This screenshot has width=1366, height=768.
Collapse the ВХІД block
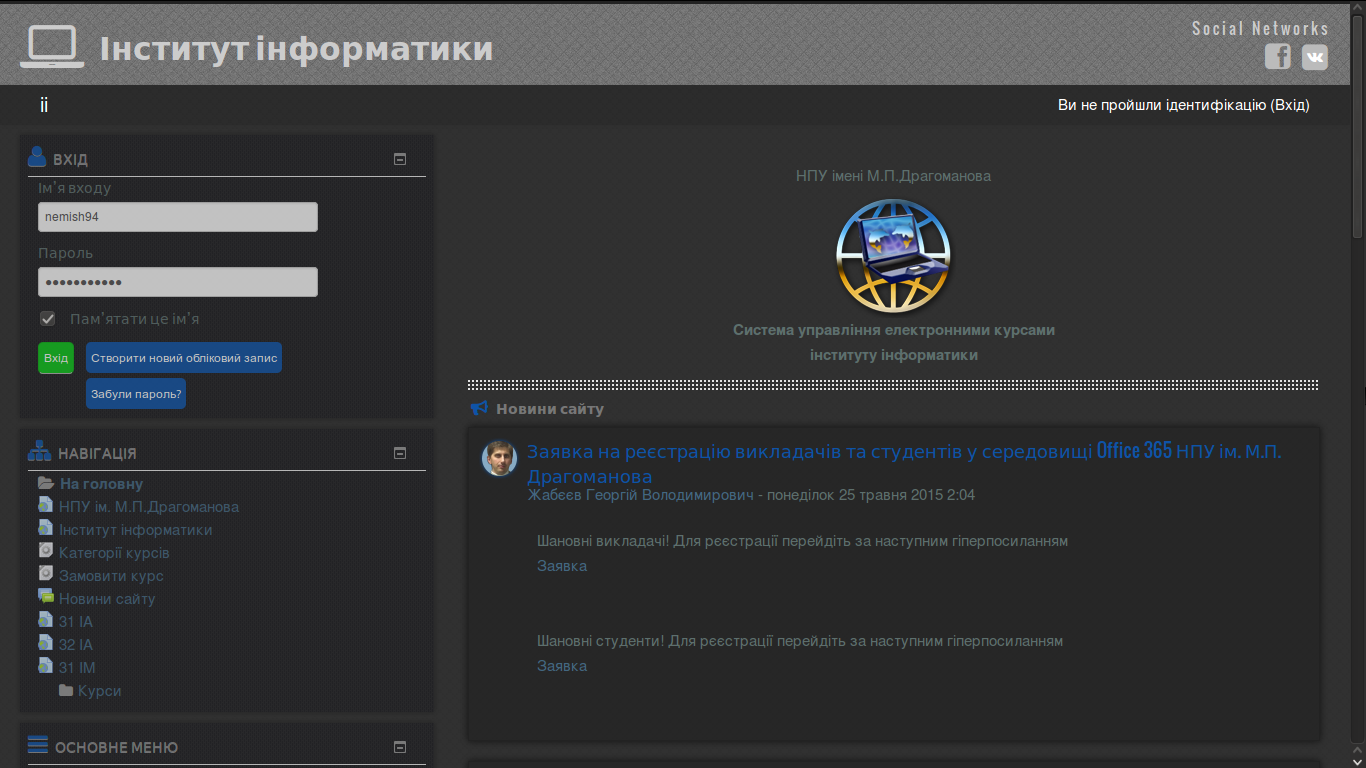[400, 157]
